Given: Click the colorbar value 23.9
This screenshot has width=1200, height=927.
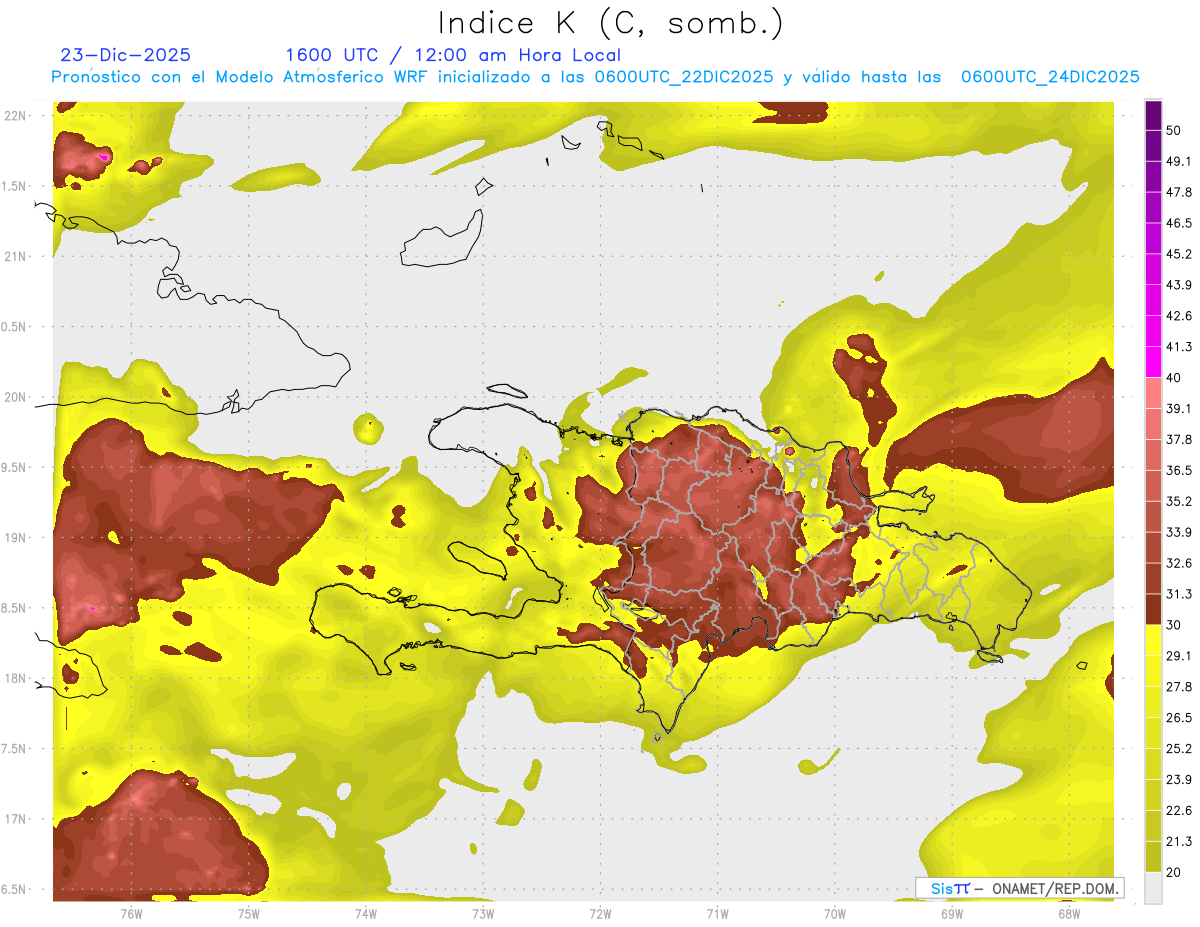Looking at the screenshot, I should (1179, 780).
